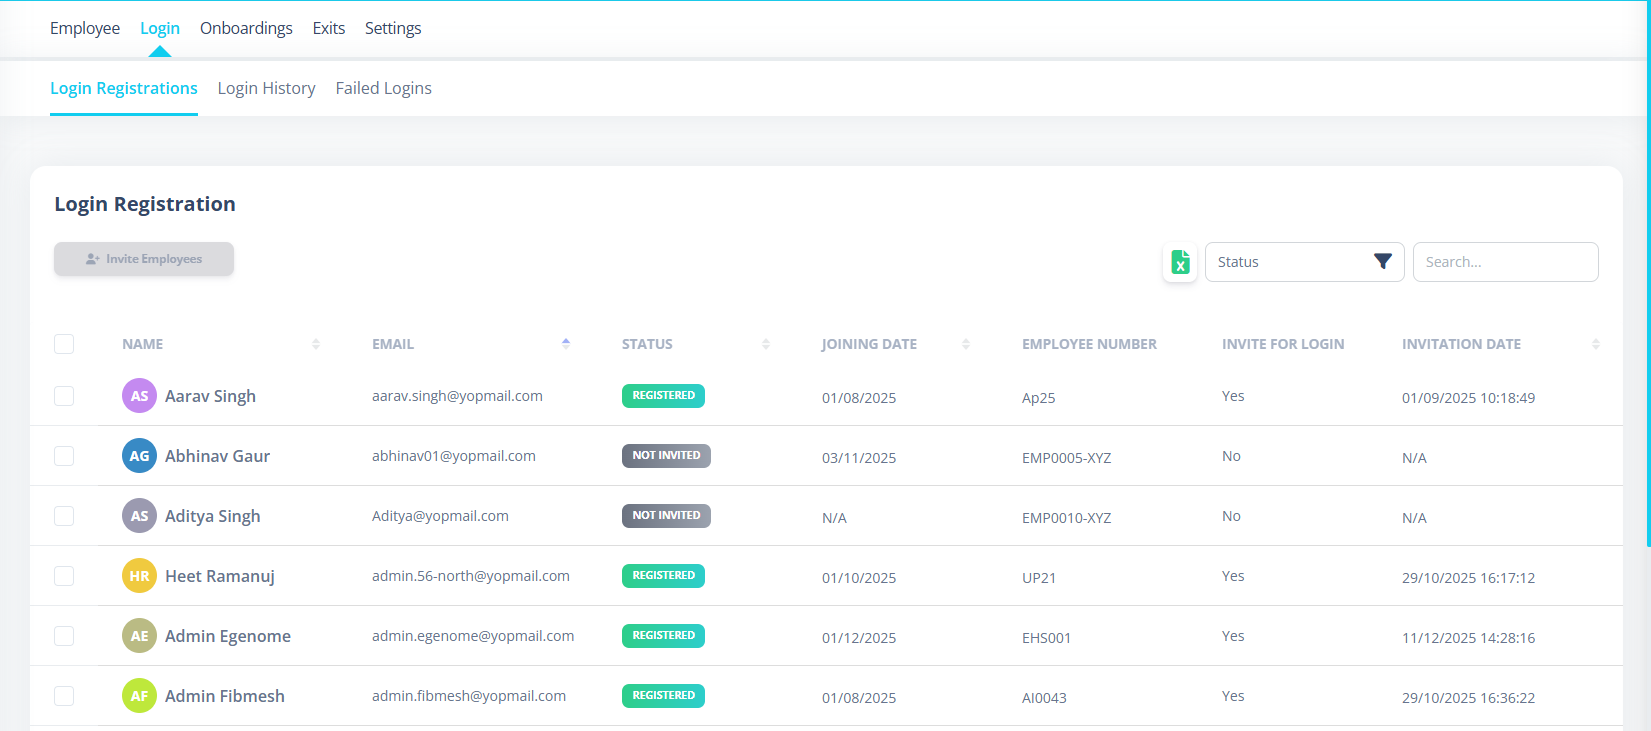1651x731 pixels.
Task: Click Aditya Singh's AS avatar
Action: 139,516
